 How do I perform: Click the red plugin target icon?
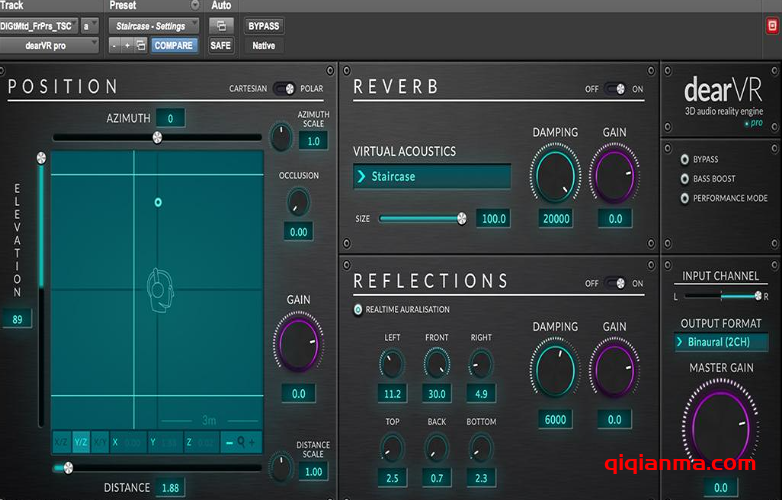coord(770,31)
